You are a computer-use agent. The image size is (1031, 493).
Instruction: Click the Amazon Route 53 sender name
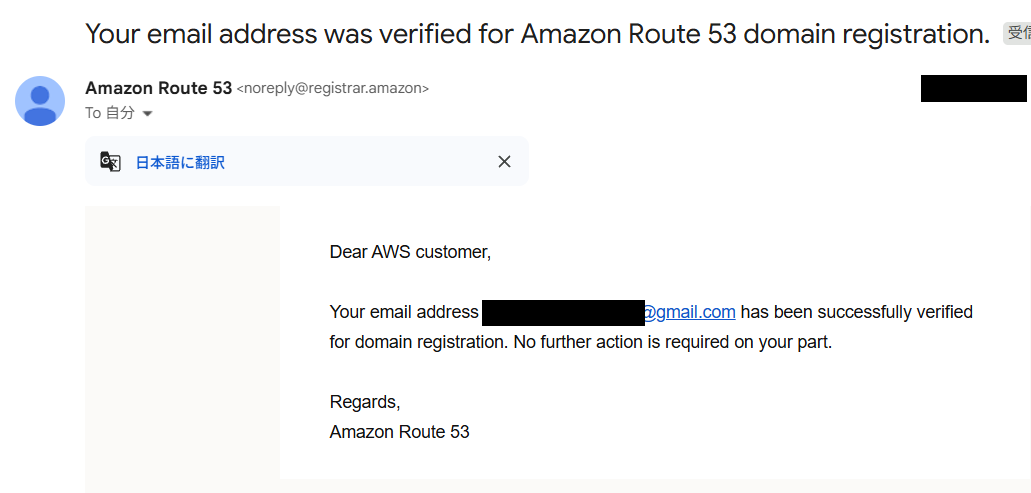click(158, 88)
